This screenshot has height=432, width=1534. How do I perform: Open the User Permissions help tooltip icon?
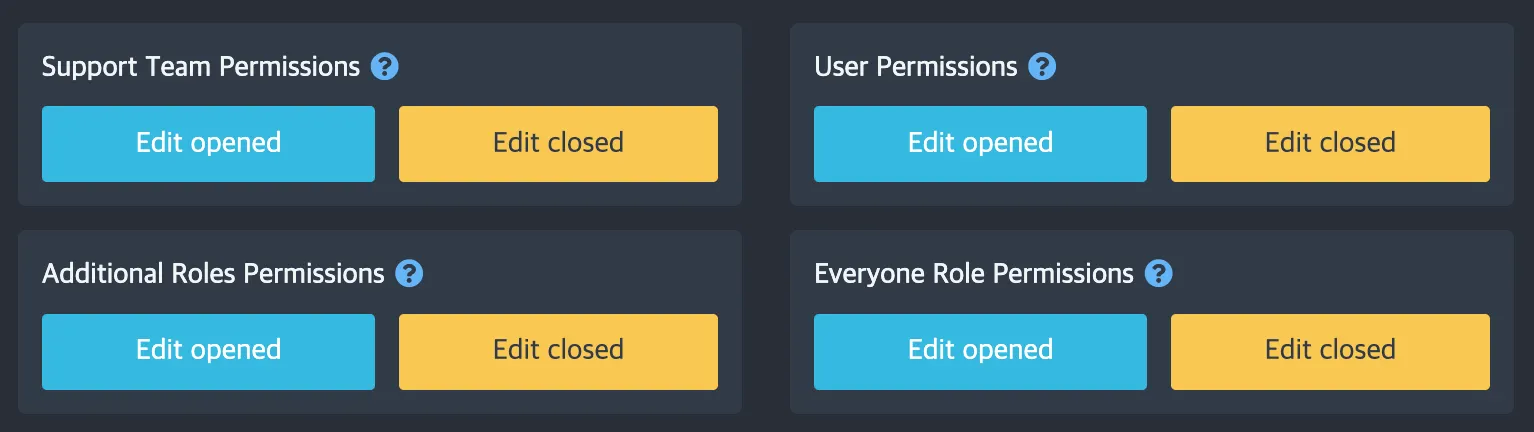[1042, 67]
